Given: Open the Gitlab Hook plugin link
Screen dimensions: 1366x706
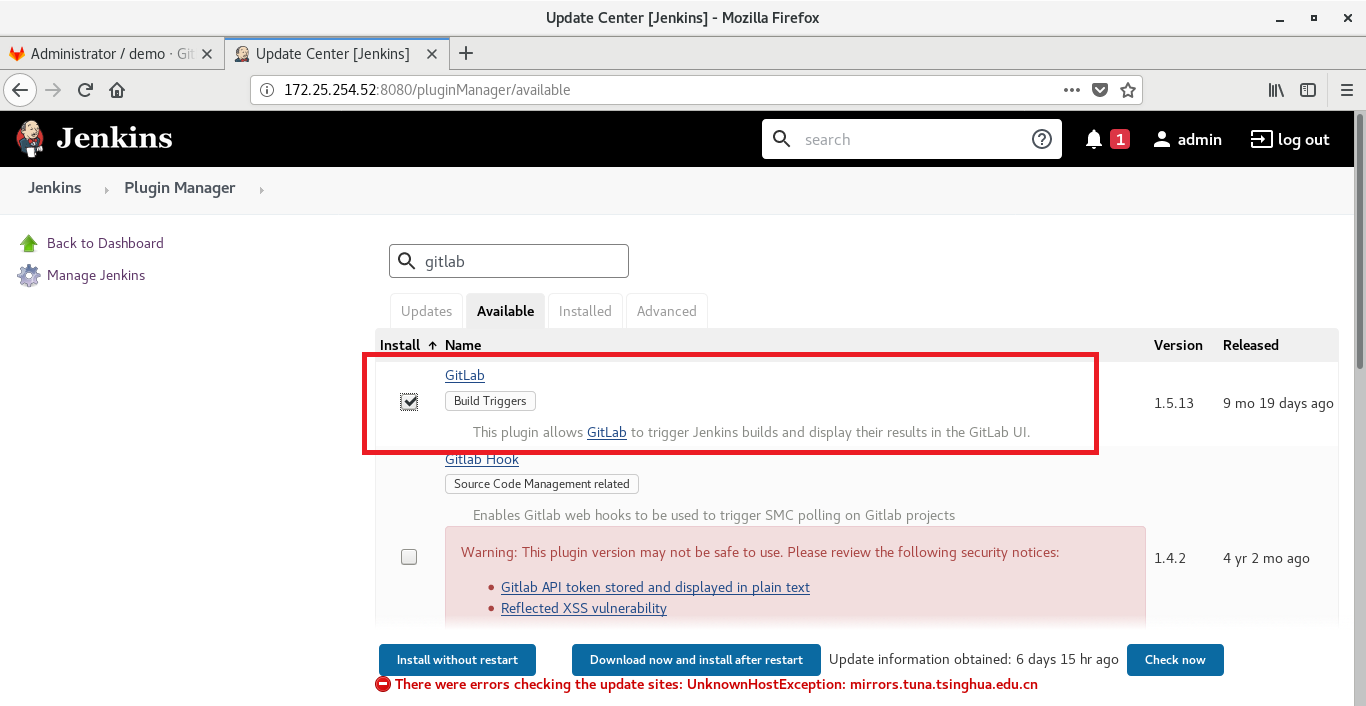Looking at the screenshot, I should 482,459.
